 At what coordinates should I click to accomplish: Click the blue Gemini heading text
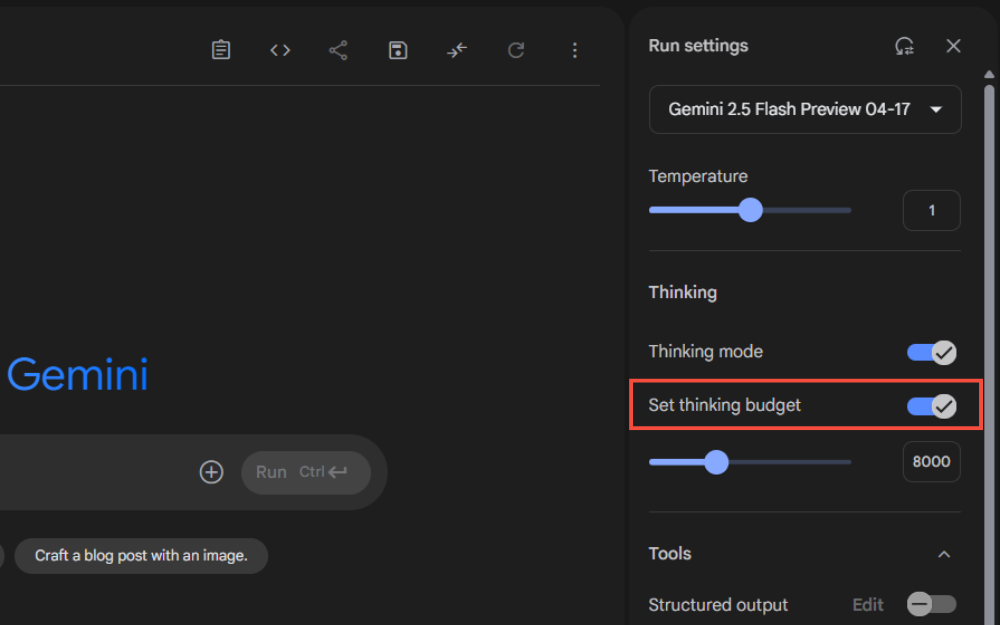point(77,374)
